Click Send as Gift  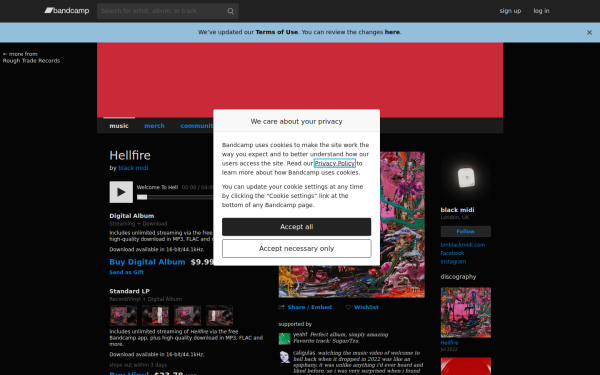126,272
